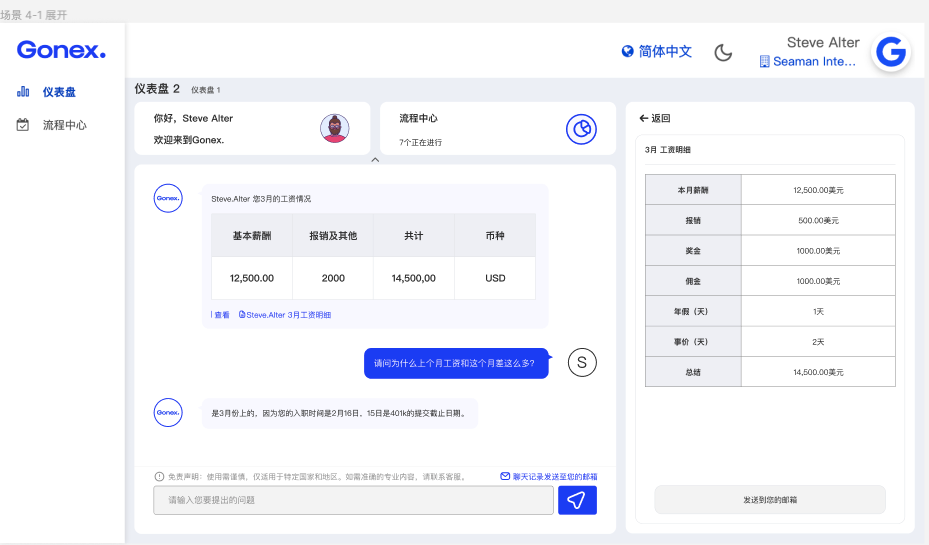Toggle dark mode with the moon icon
This screenshot has width=929, height=545.
723,53
